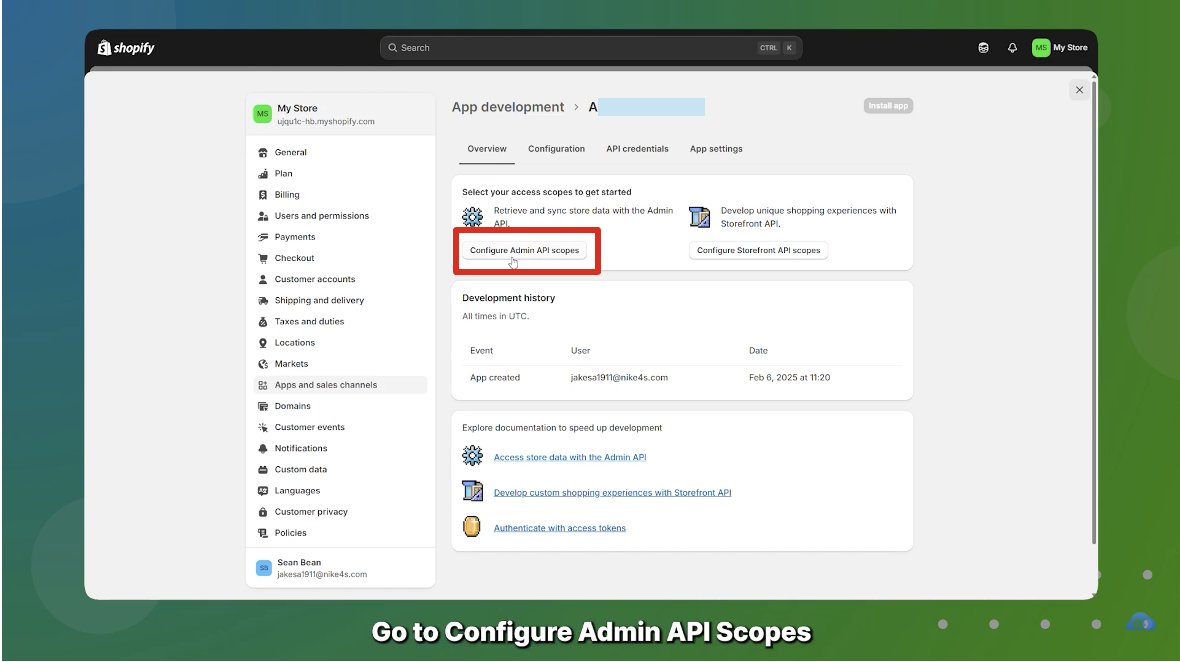Click the Install app button

click(888, 106)
